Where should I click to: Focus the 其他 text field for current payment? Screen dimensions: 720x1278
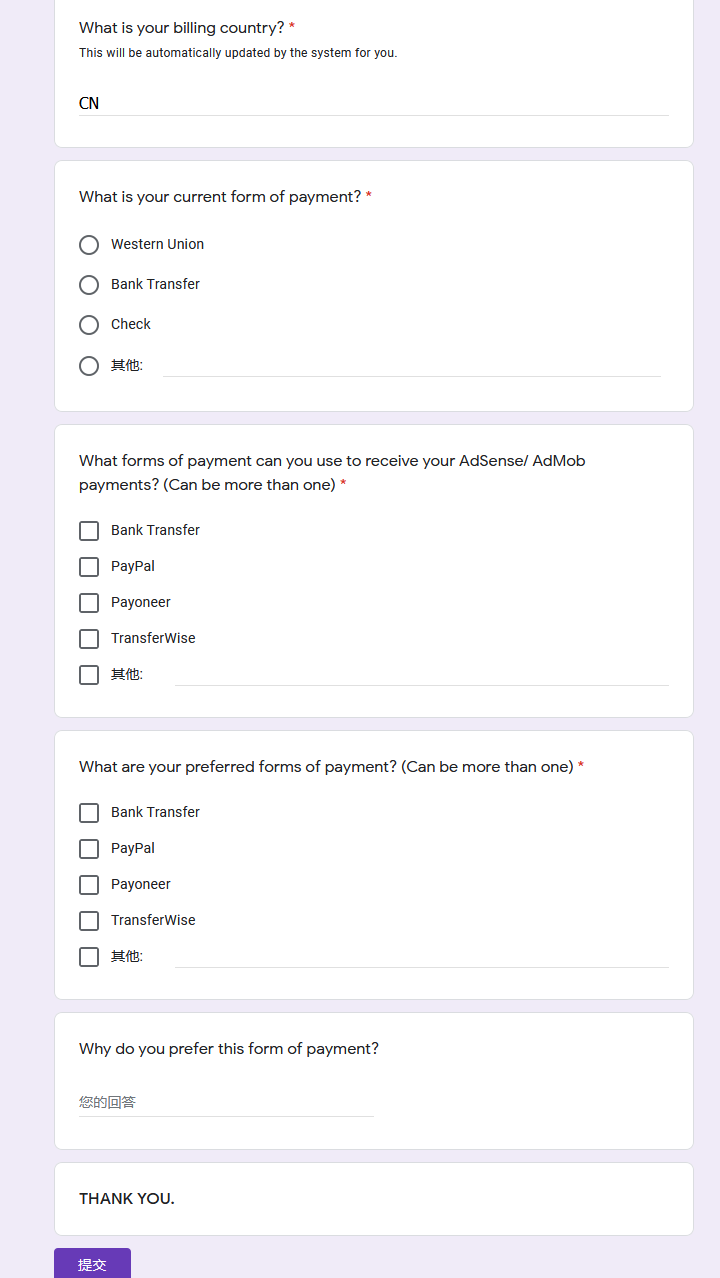pyautogui.click(x=411, y=365)
